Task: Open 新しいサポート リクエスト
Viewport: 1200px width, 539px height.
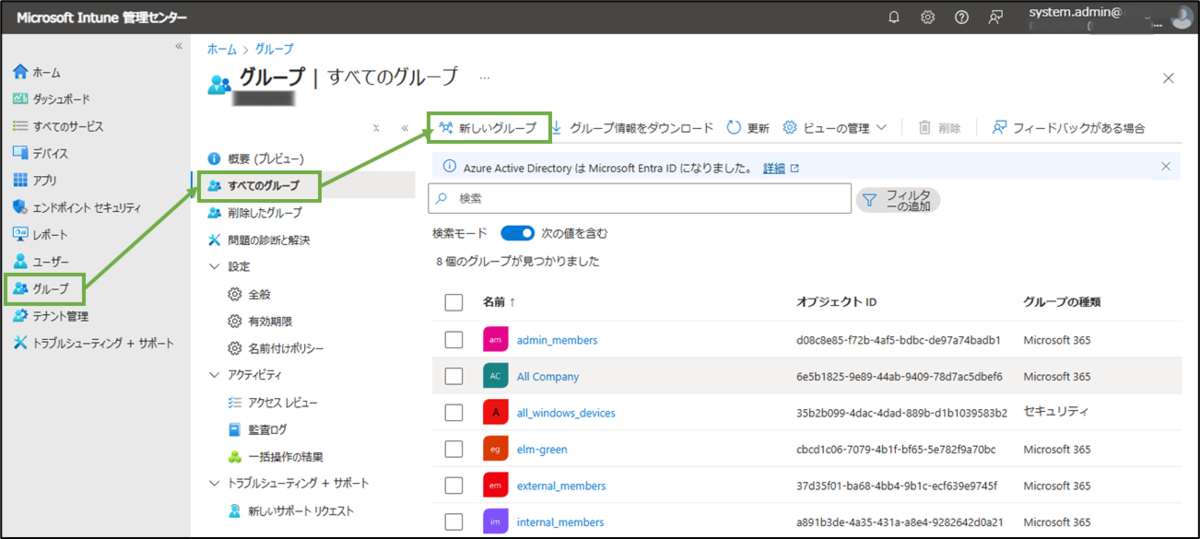Action: point(290,510)
